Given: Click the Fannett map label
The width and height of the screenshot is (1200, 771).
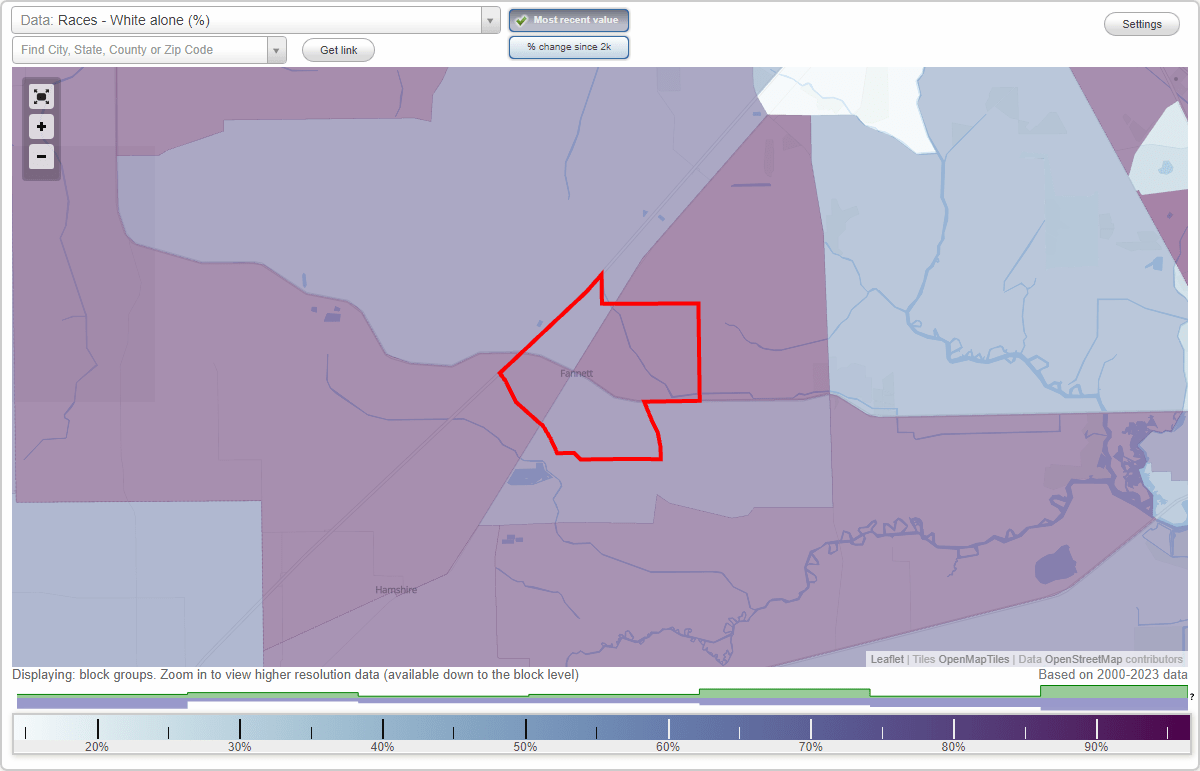Looking at the screenshot, I should pyautogui.click(x=576, y=372).
